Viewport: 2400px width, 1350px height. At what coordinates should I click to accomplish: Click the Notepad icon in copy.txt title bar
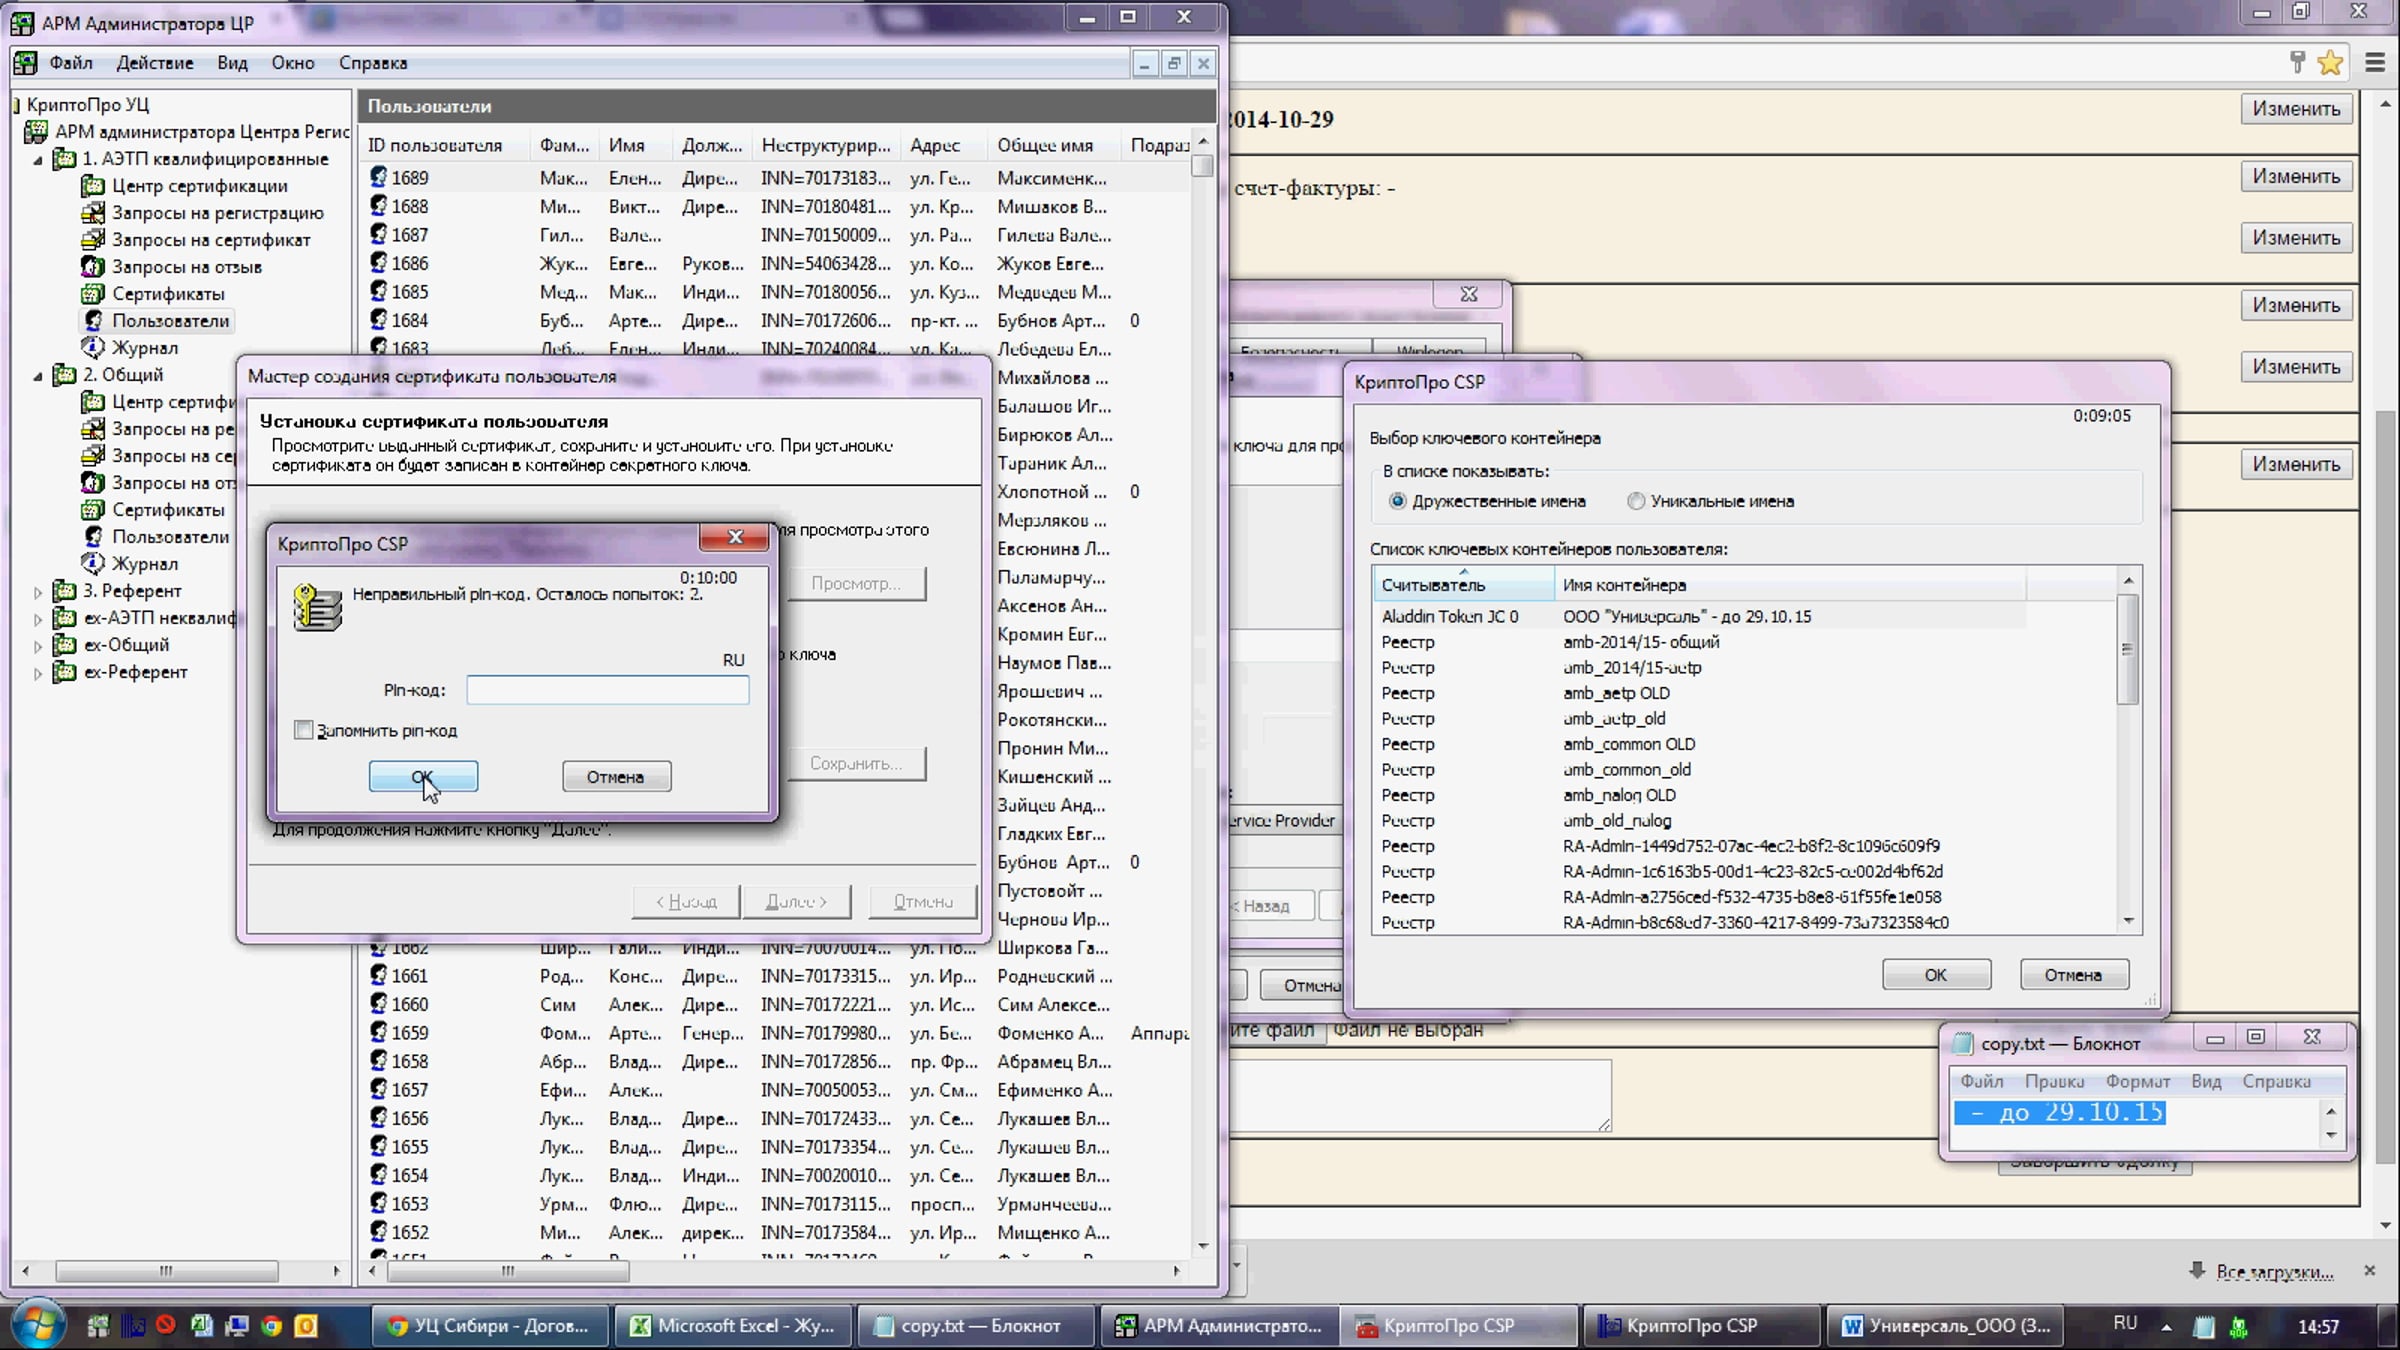1962,1044
